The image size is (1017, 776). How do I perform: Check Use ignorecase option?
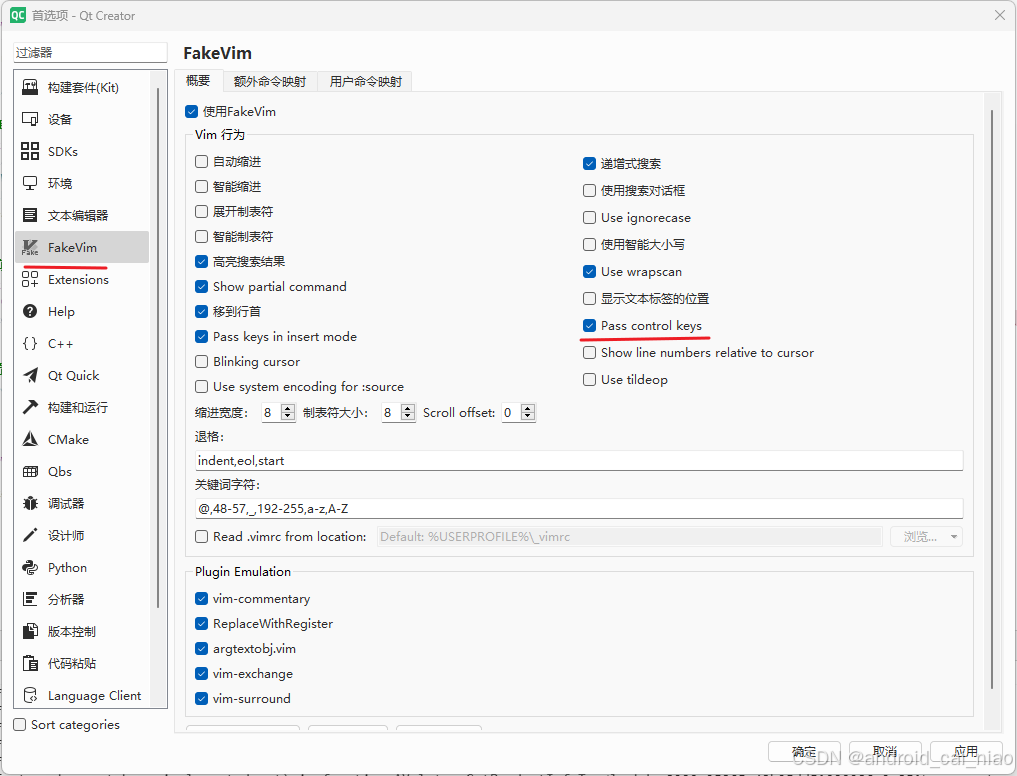pos(590,217)
